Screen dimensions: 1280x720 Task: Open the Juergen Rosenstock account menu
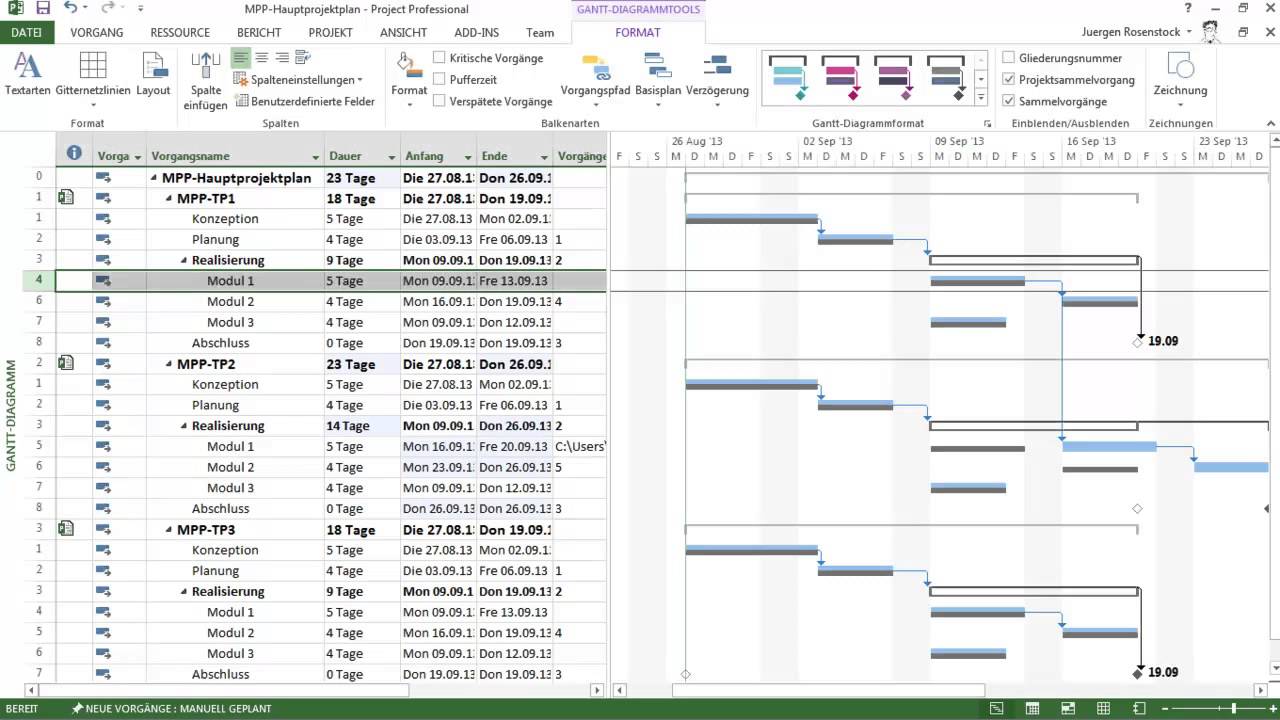[1137, 32]
